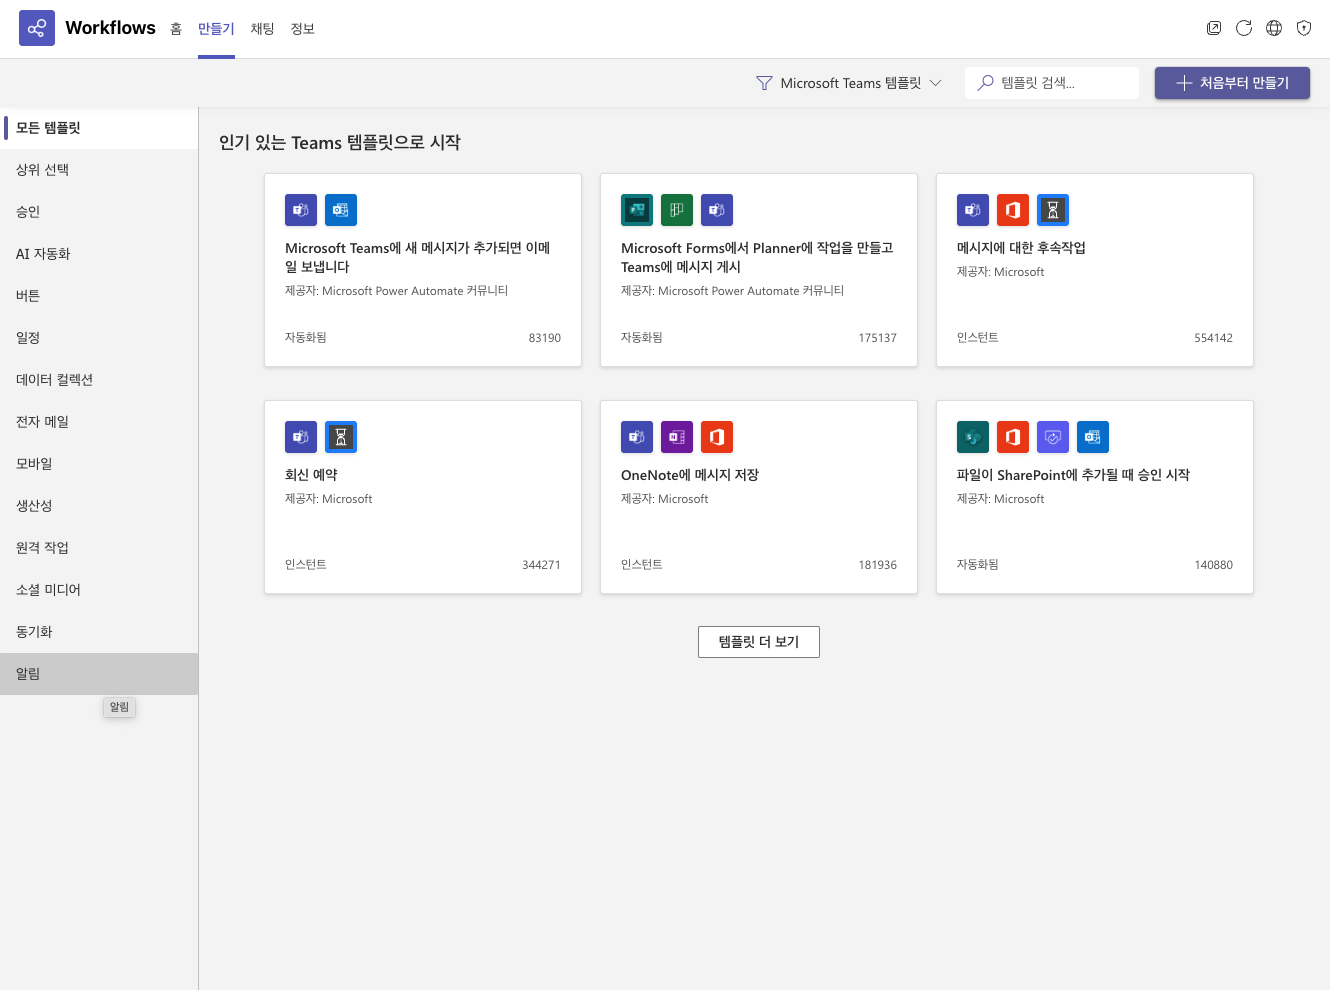Click the 템플릿 더 보기 button
Screen dimensions: 1330x990
(759, 642)
